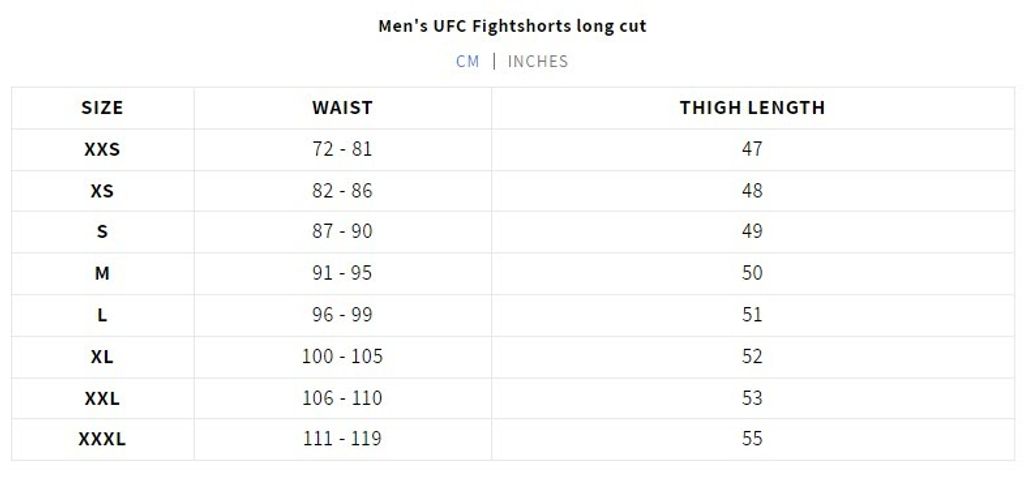Click the WAIST column header
Viewport: 1024px width, 488px height.
pos(342,108)
